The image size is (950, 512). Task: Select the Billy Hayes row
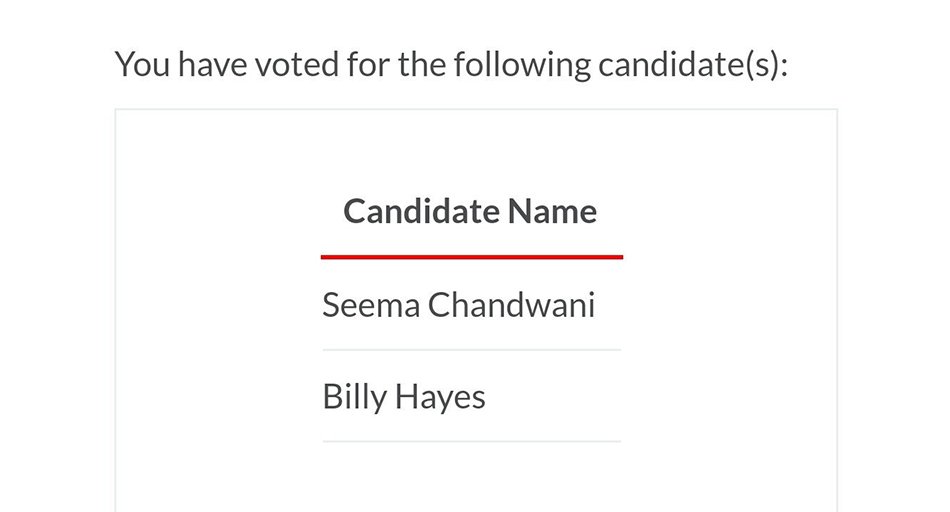(471, 396)
